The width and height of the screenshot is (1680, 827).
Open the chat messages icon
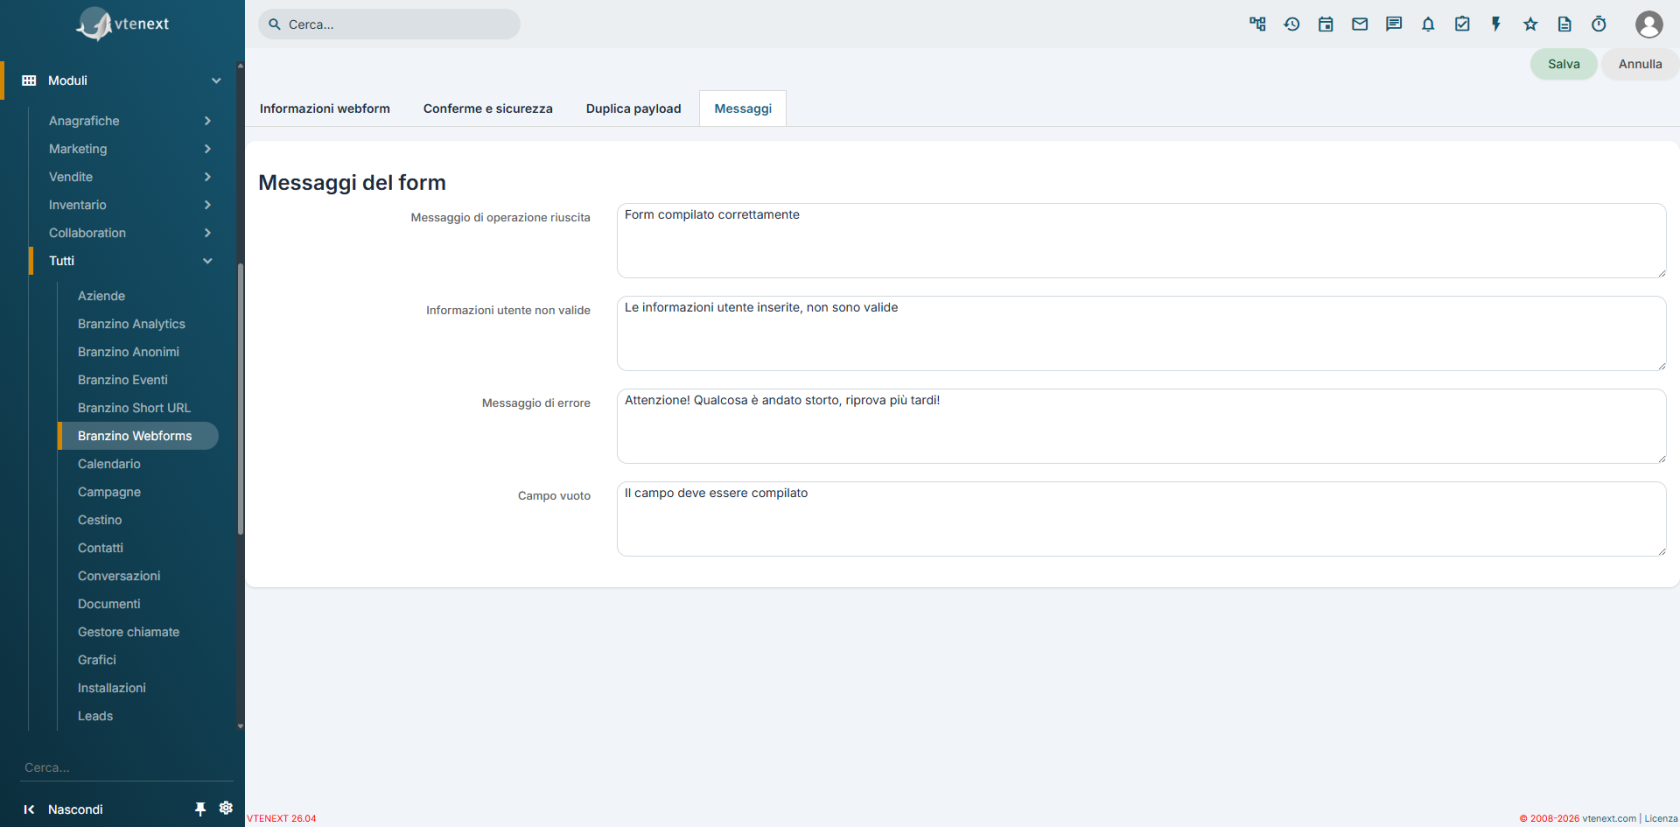click(1394, 24)
